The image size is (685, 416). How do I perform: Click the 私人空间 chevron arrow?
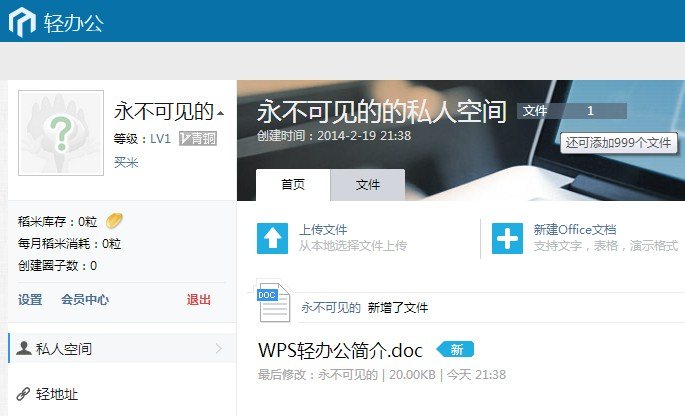pos(219,348)
